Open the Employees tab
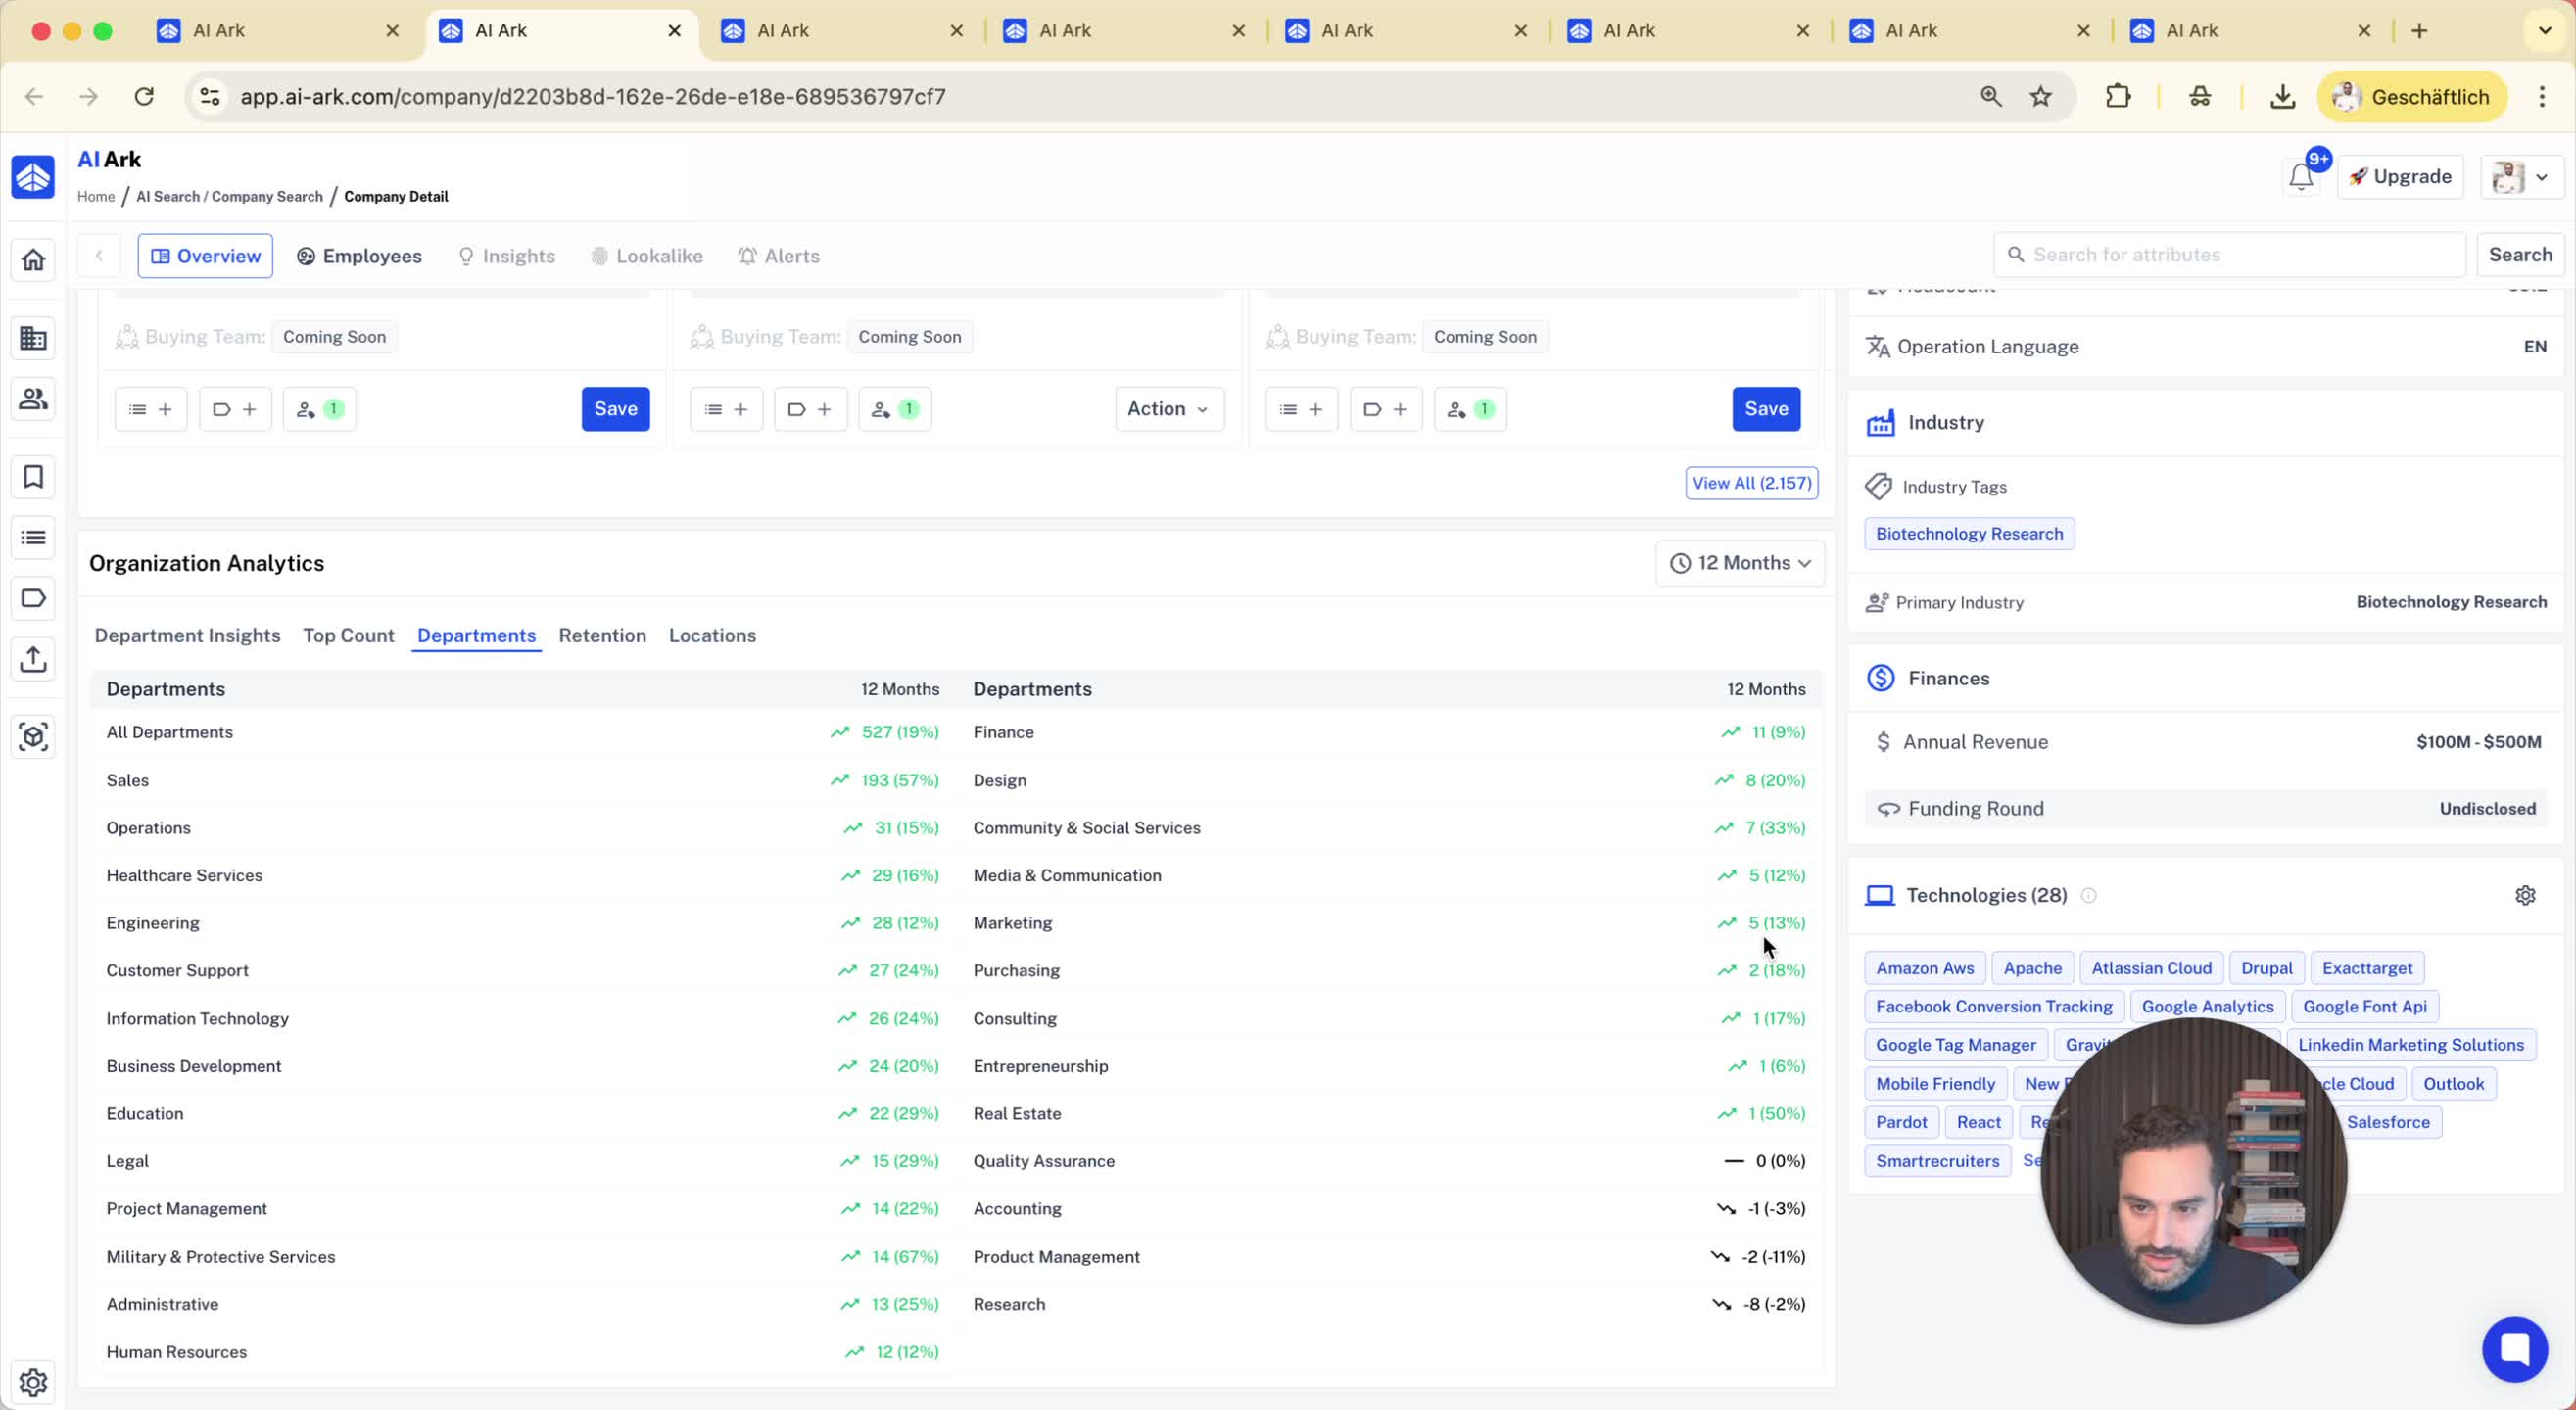Image resolution: width=2576 pixels, height=1410 pixels. [x=359, y=256]
